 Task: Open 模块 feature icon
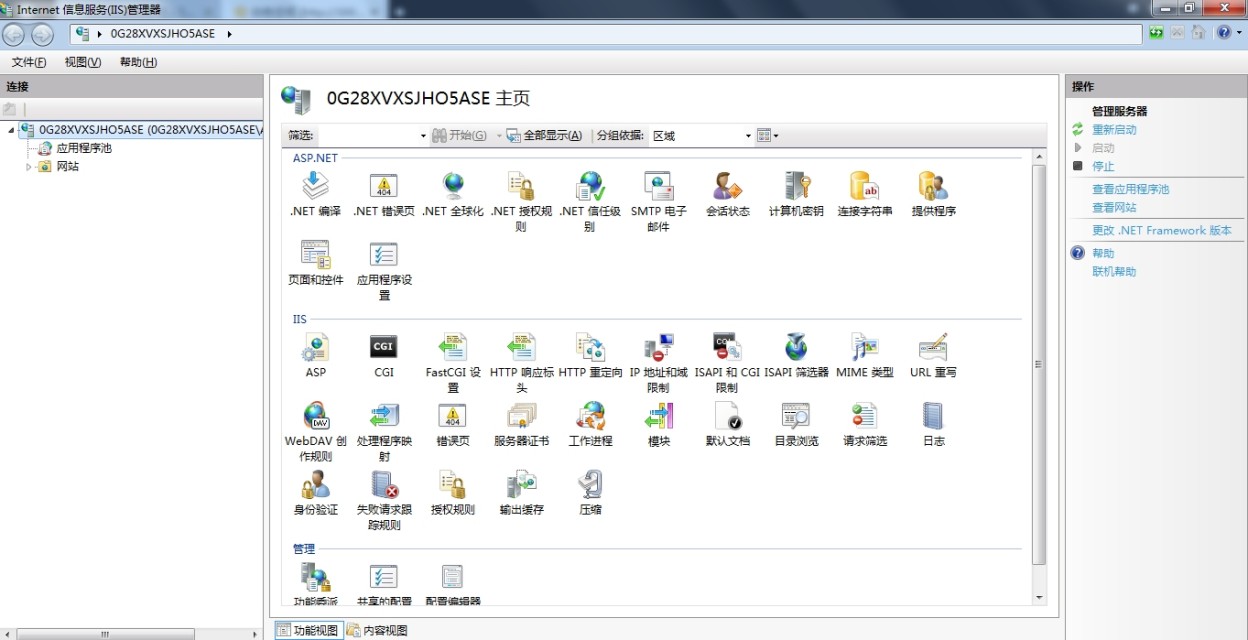(x=658, y=424)
